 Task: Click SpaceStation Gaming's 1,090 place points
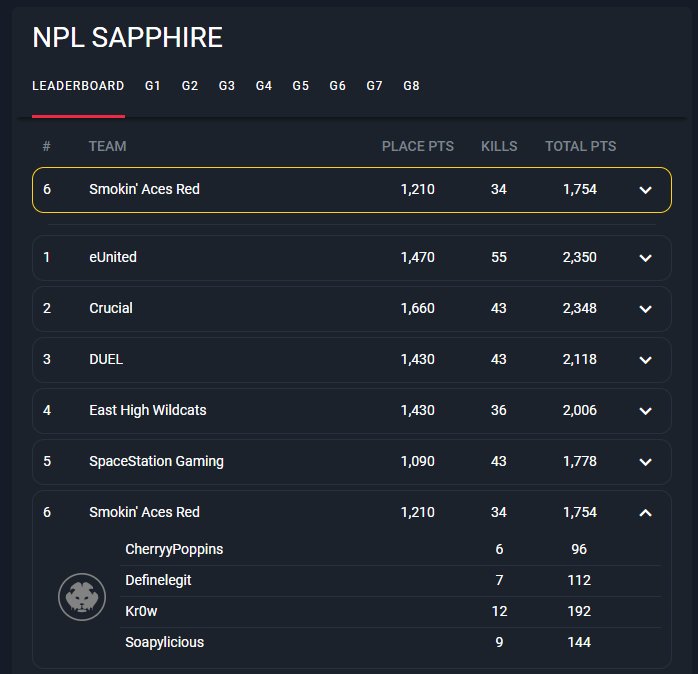[x=418, y=461]
